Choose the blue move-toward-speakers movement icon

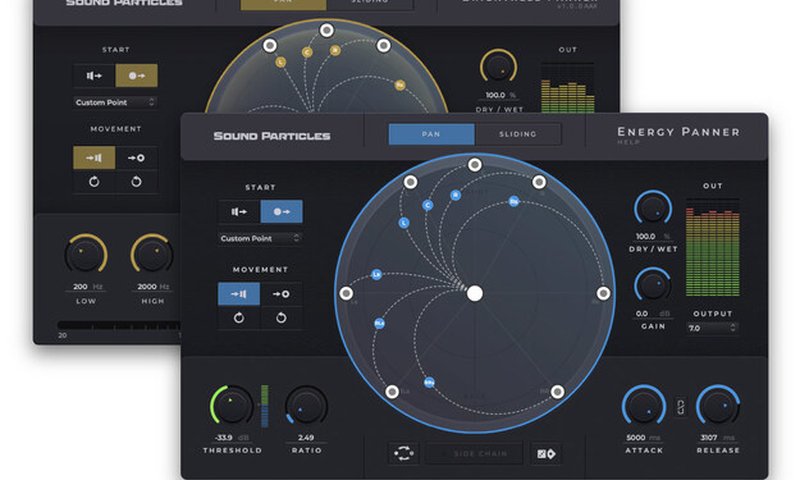239,294
